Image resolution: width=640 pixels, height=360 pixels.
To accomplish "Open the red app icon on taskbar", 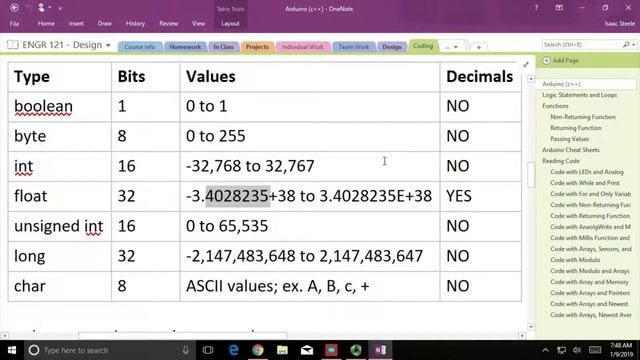I will 331,350.
